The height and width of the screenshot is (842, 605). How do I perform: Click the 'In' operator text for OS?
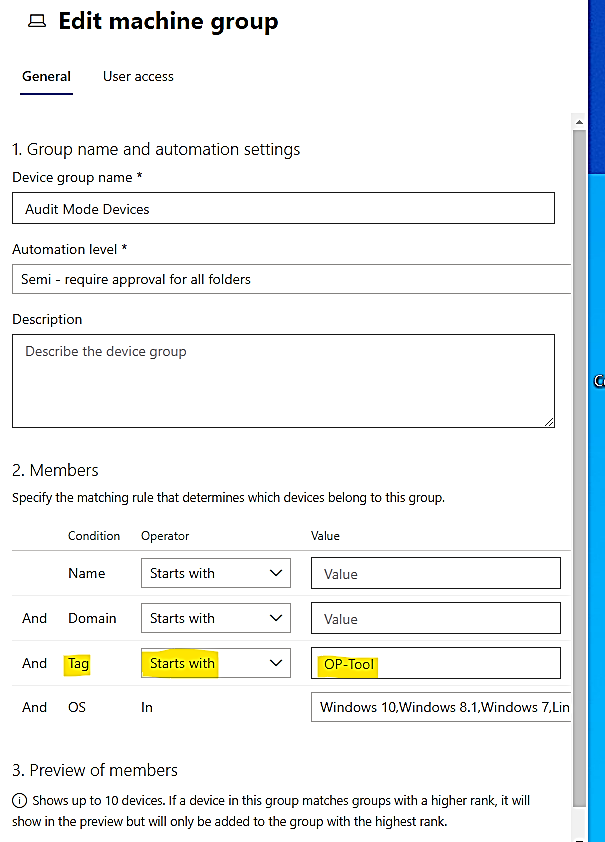[147, 707]
